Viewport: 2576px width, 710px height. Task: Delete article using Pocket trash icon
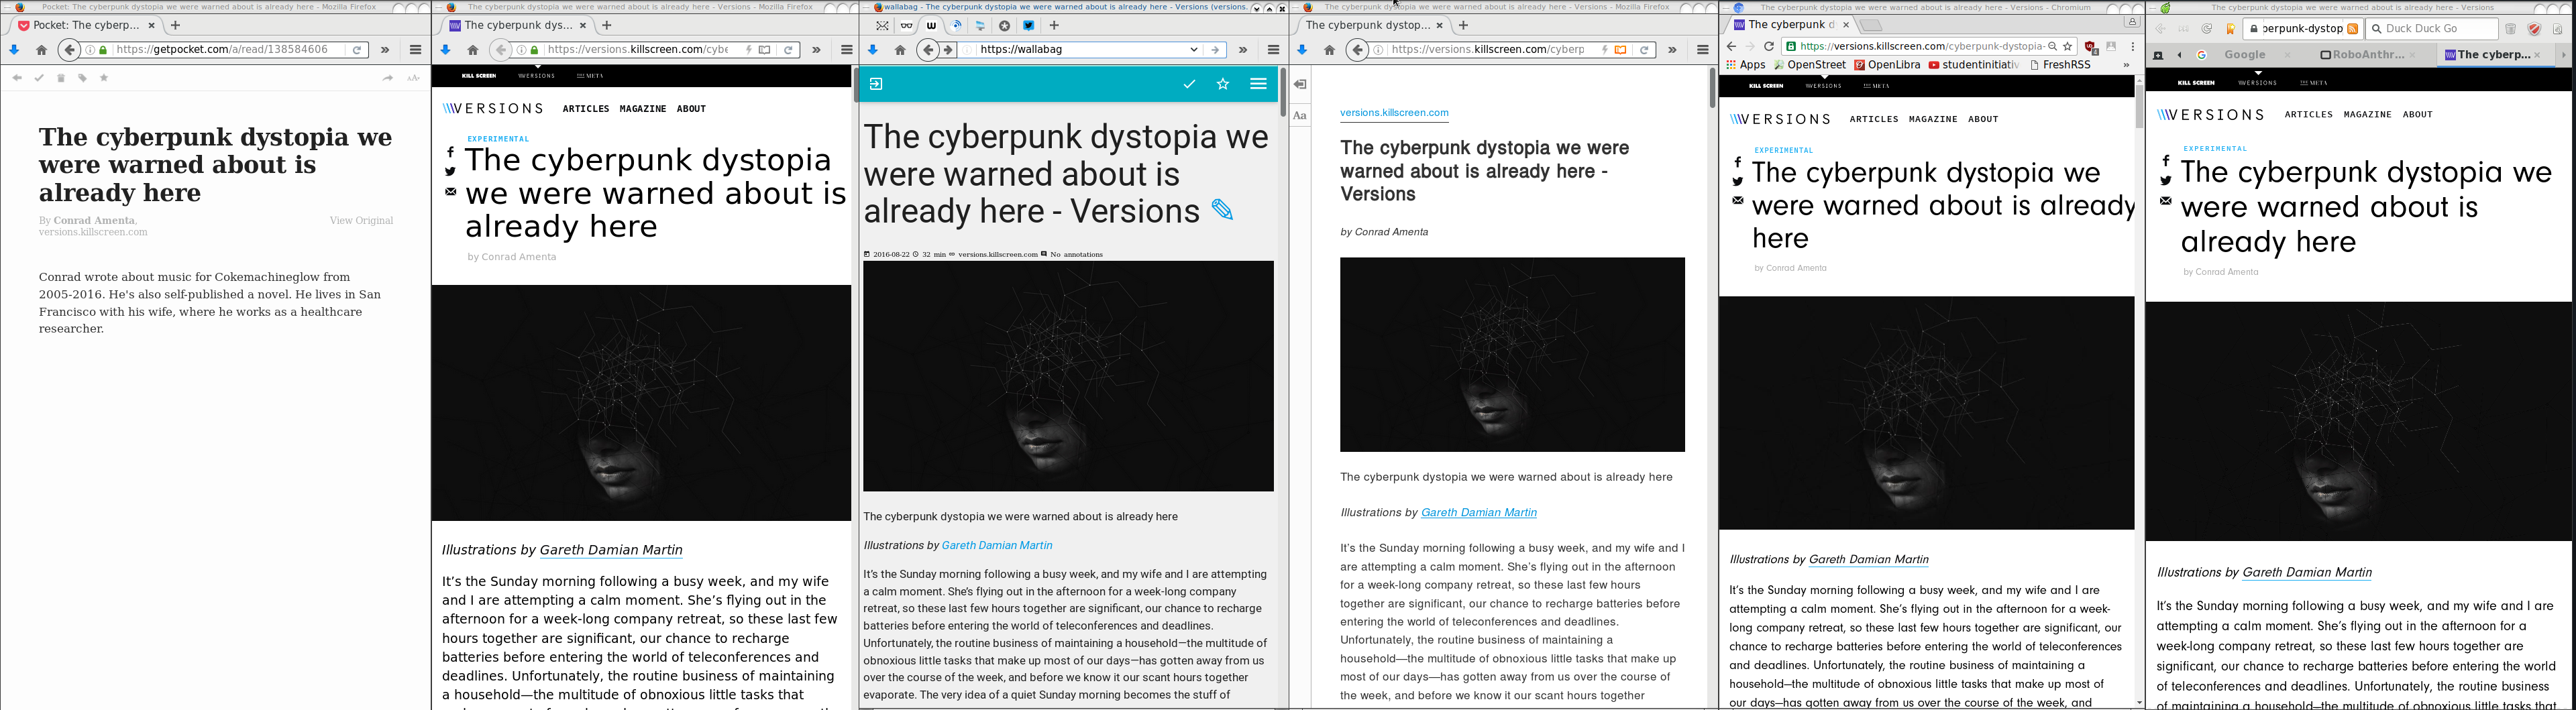click(61, 78)
